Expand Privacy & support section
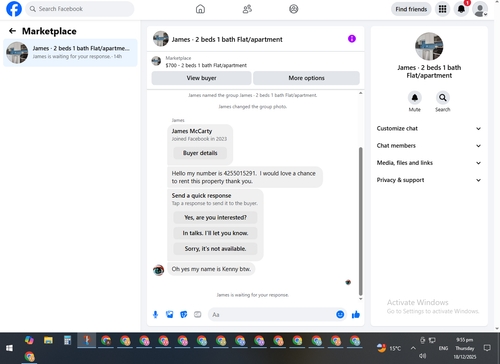 (429, 180)
